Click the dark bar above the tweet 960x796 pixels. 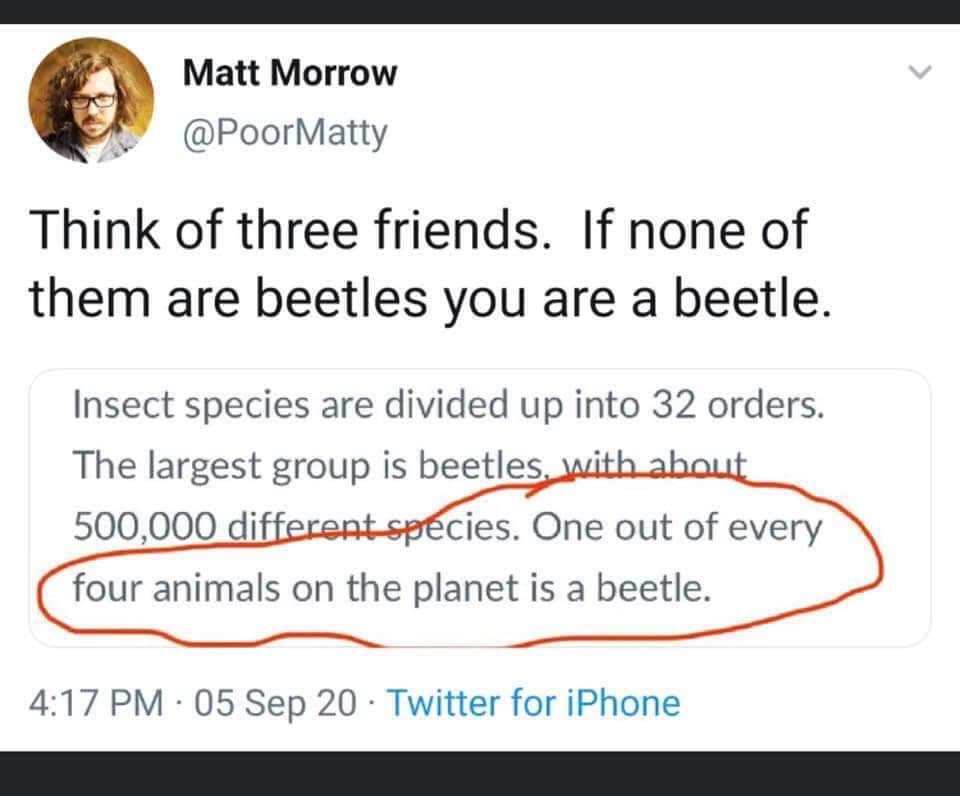(480, 11)
